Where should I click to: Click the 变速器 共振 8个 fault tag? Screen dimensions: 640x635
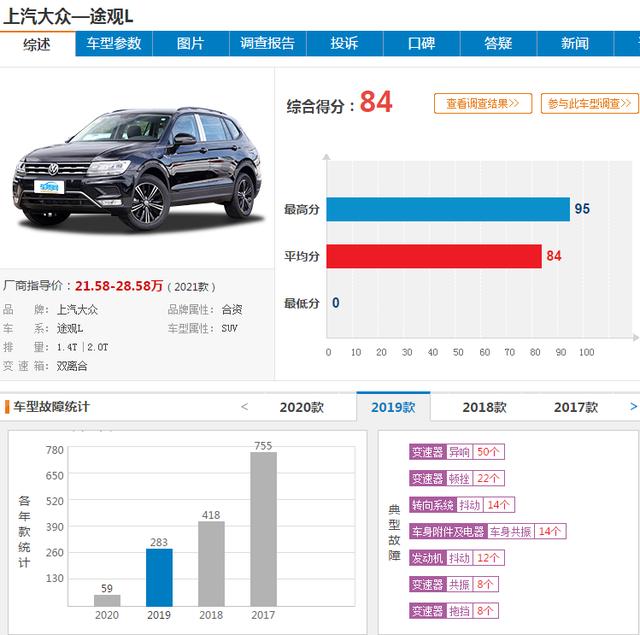coord(454,584)
